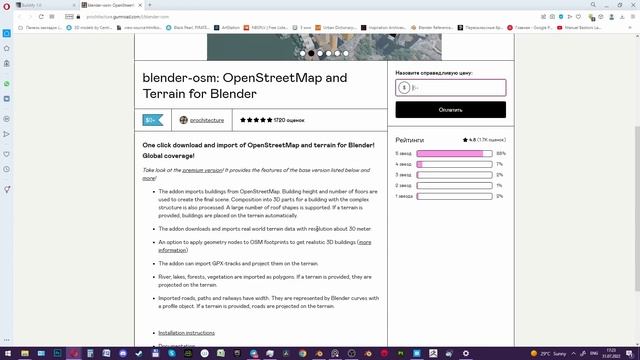Image resolution: width=640 pixels, height=360 pixels.
Task: Open the Start page tiles button
Action: click(52, 17)
